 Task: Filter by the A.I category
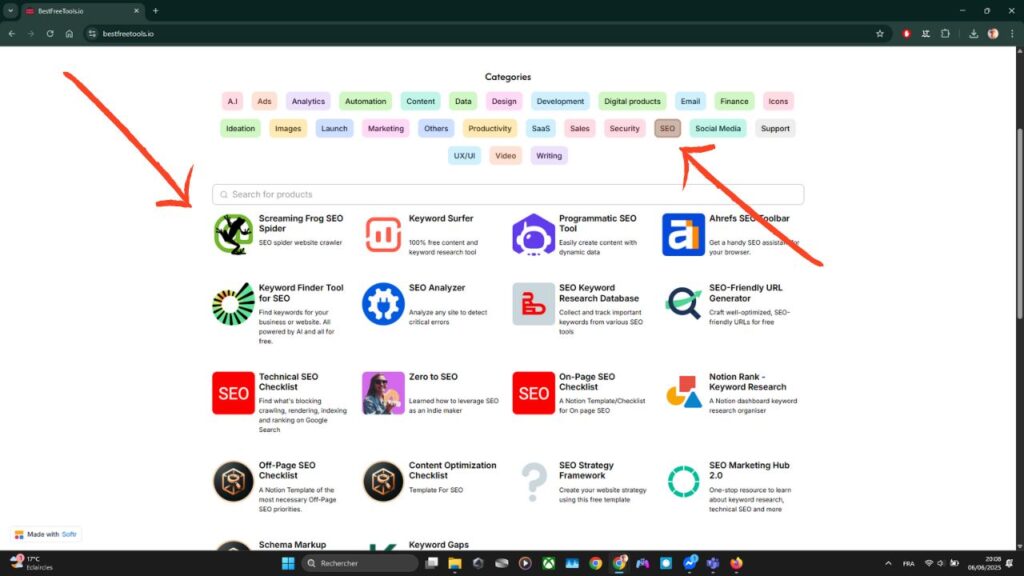tap(232, 101)
